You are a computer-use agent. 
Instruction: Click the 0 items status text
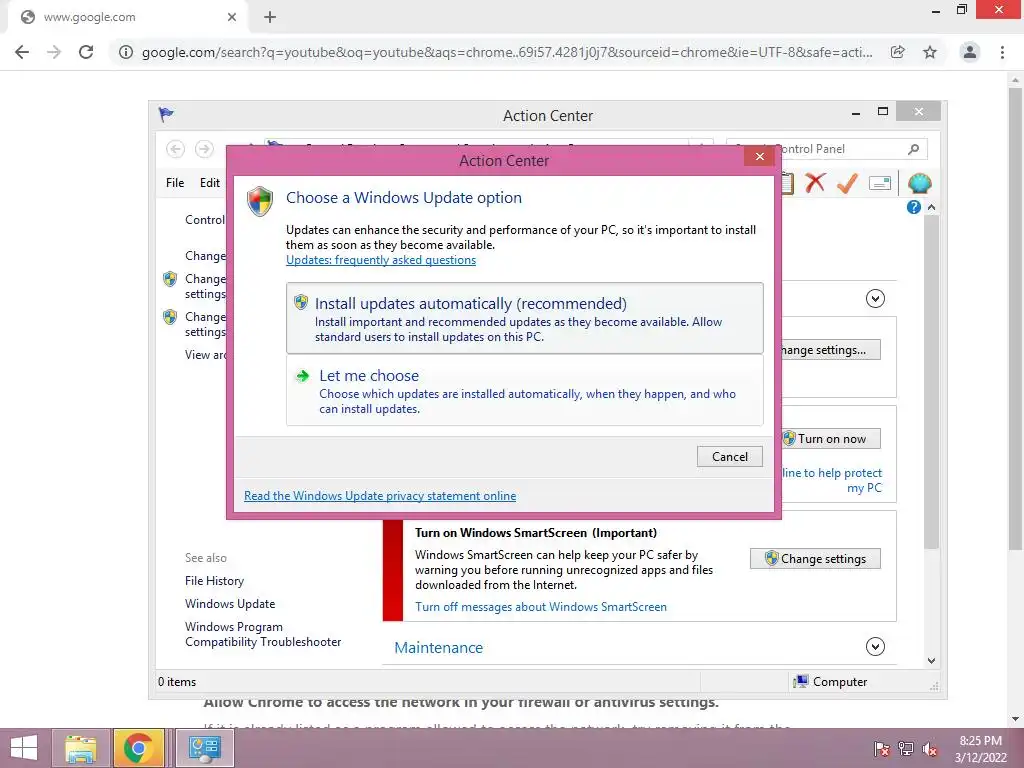177,681
